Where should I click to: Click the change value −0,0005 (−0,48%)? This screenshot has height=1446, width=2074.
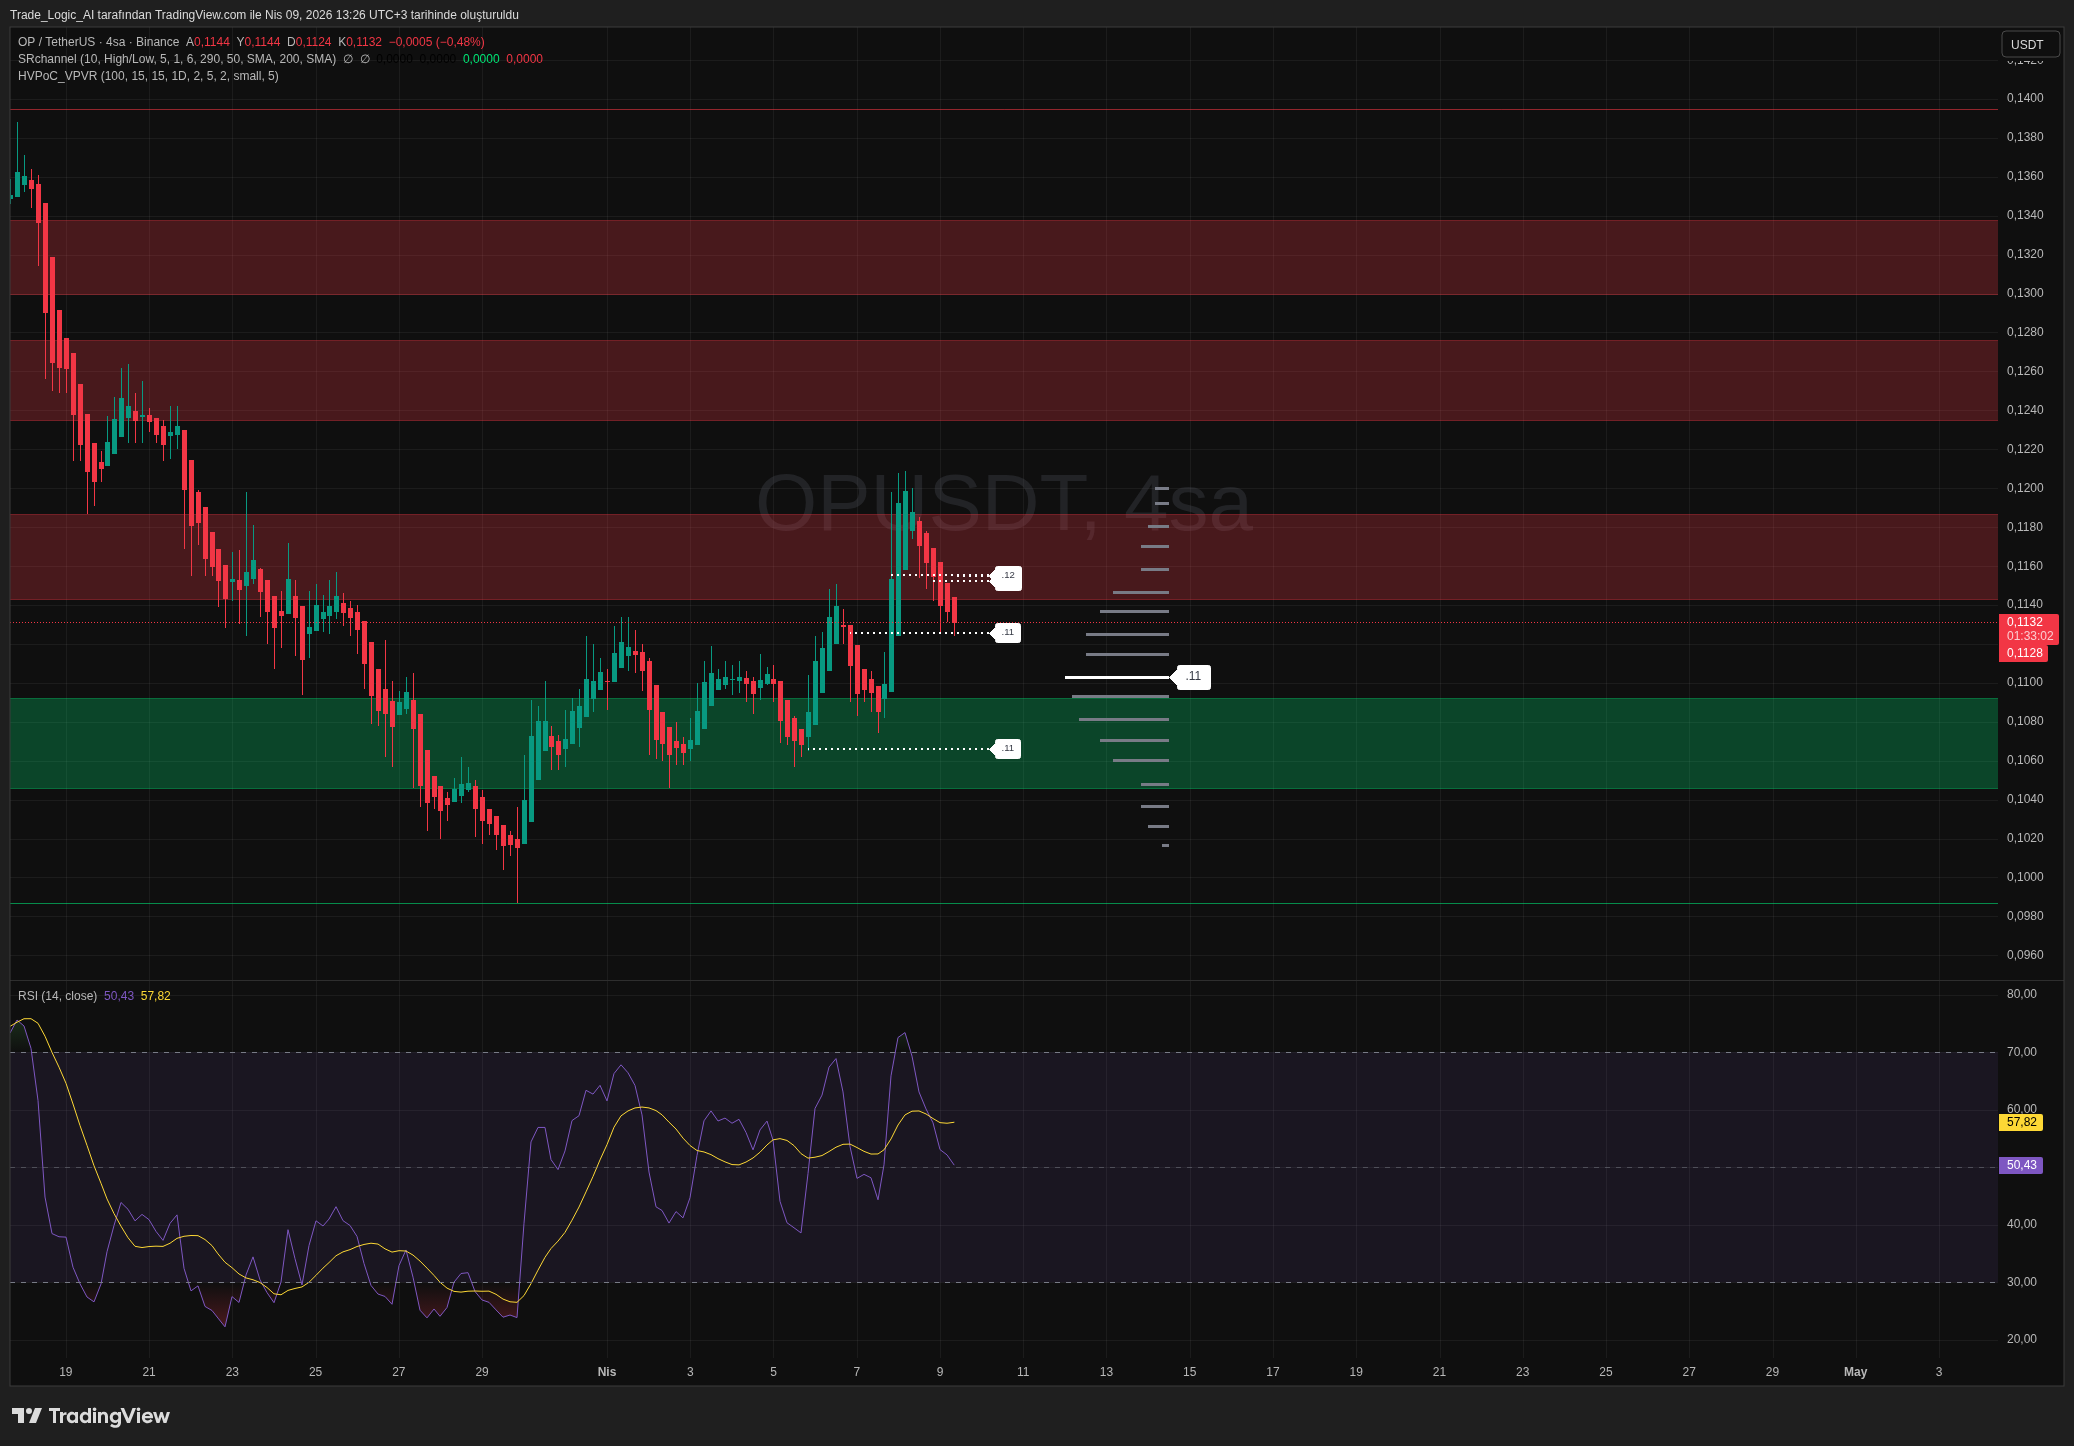coord(437,42)
